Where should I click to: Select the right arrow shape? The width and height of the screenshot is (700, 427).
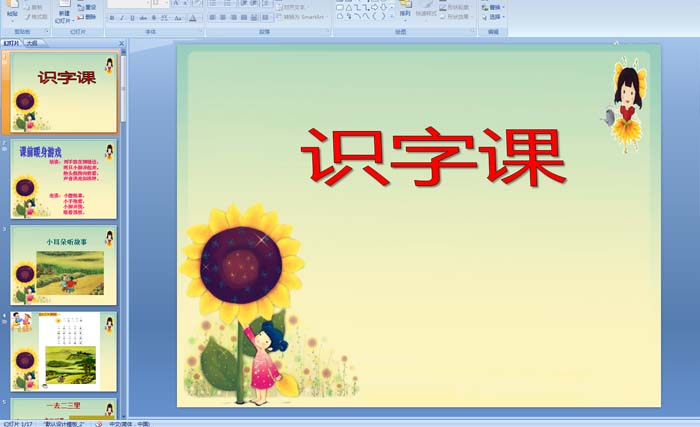[x=375, y=8]
